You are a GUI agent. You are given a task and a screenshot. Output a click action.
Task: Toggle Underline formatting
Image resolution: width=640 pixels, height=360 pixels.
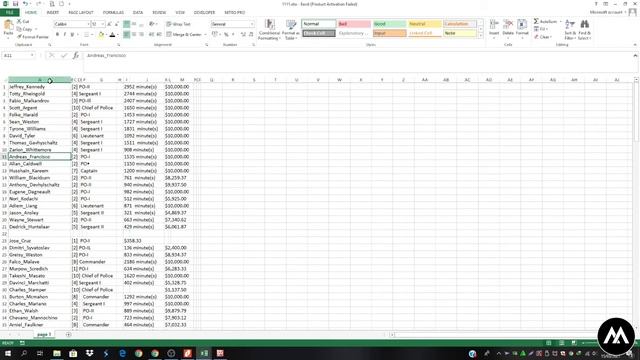pos(72,35)
